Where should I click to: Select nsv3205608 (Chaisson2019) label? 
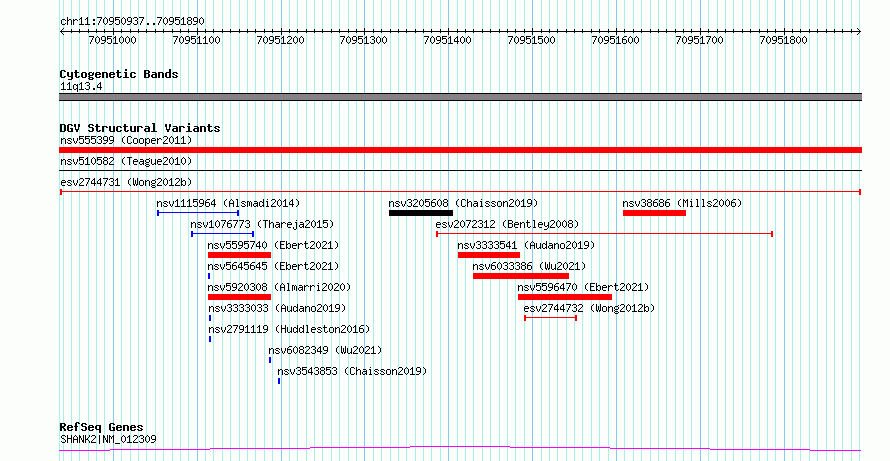point(463,203)
